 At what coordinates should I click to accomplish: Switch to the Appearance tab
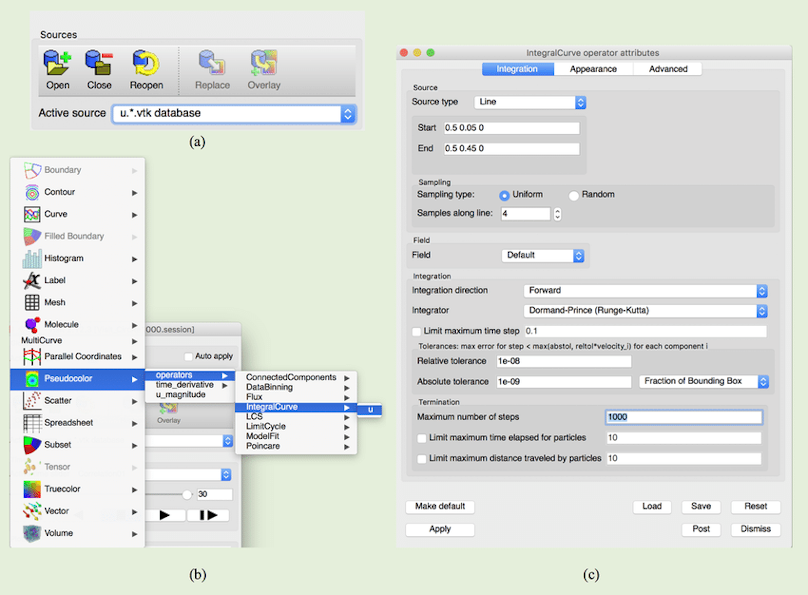coord(593,69)
